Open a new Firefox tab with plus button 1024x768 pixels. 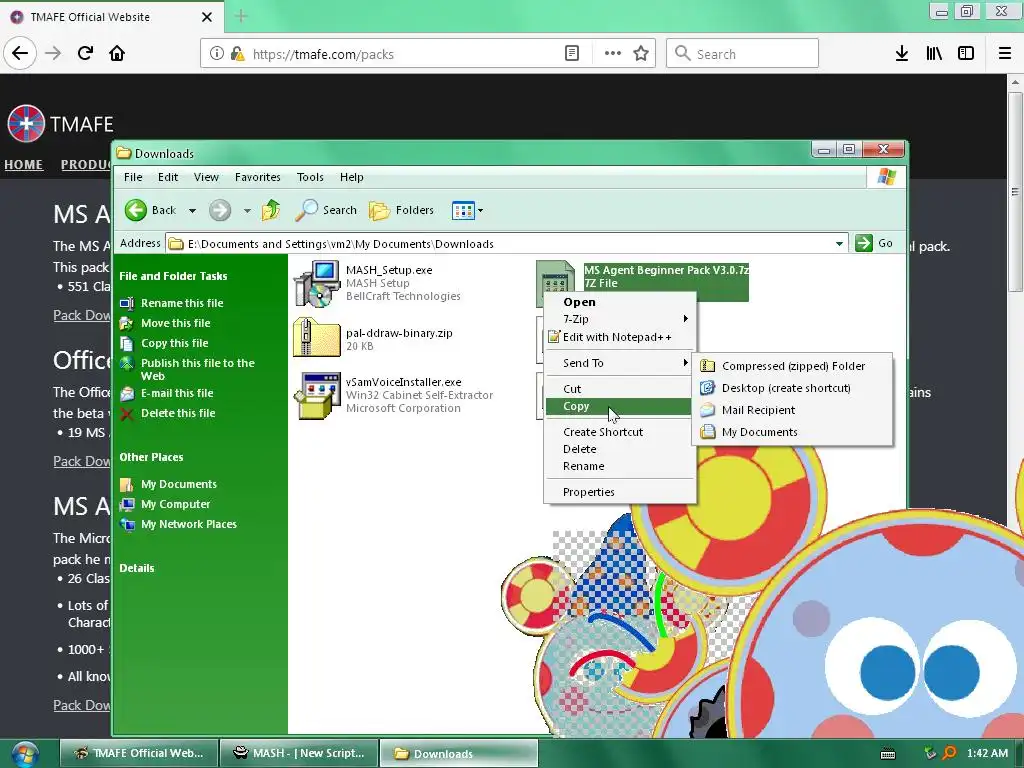click(x=241, y=16)
